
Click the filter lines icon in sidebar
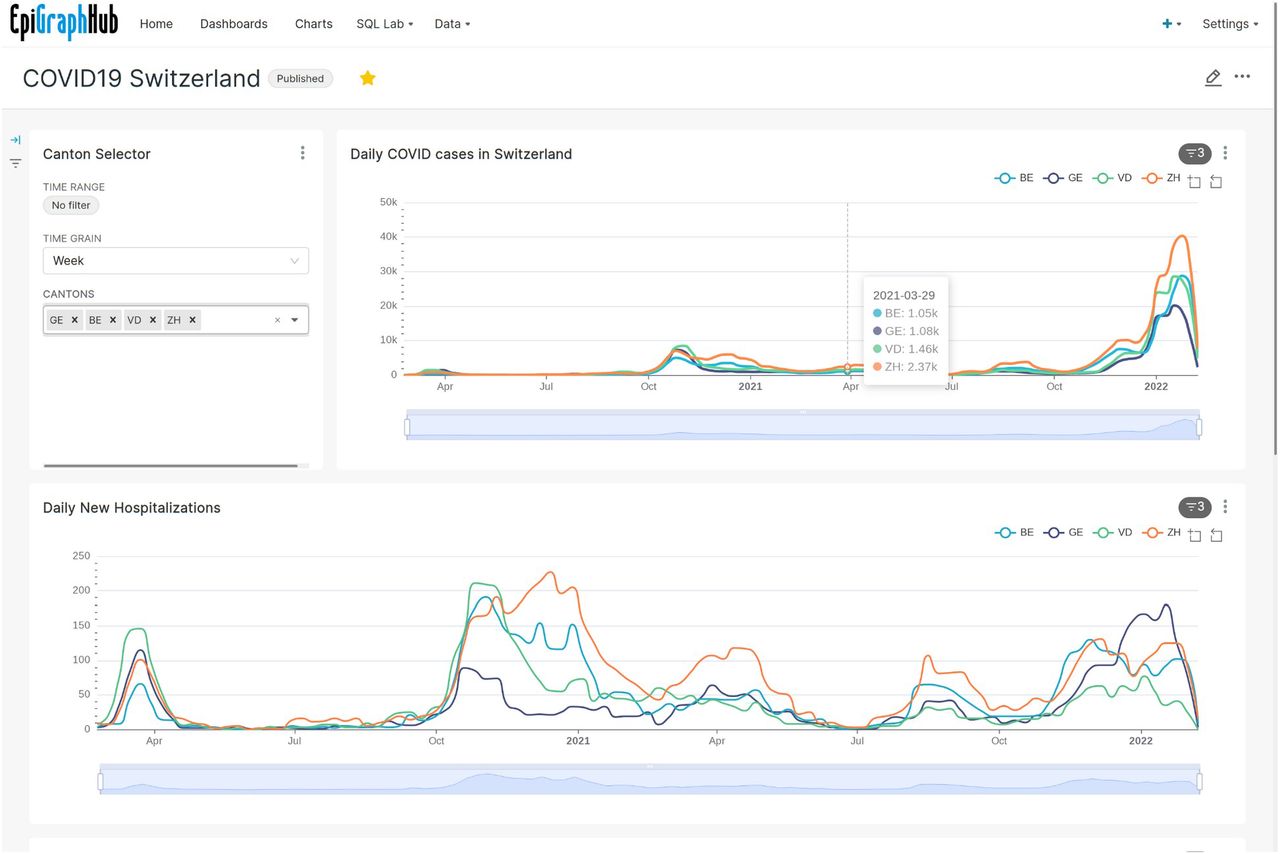15,163
